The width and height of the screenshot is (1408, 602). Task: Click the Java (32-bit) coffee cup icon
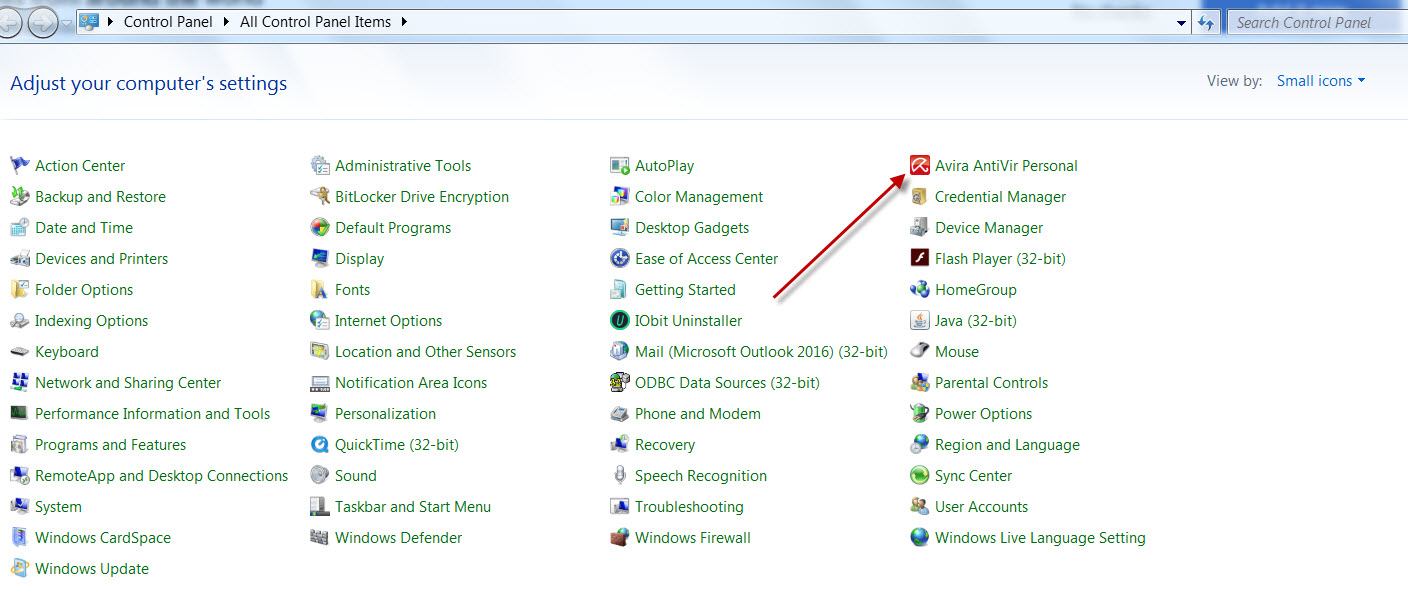click(919, 321)
